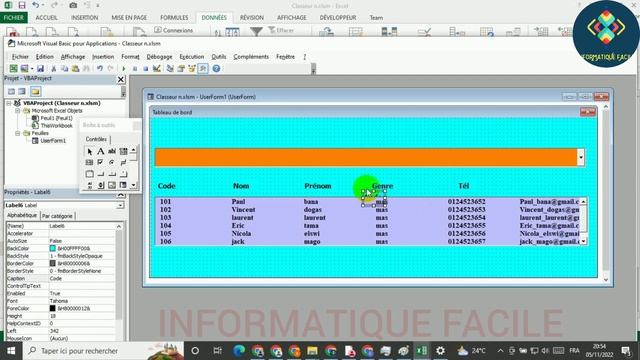The height and width of the screenshot is (360, 640).
Task: Open the Exécution menu in VBA editor
Action: (x=191, y=57)
